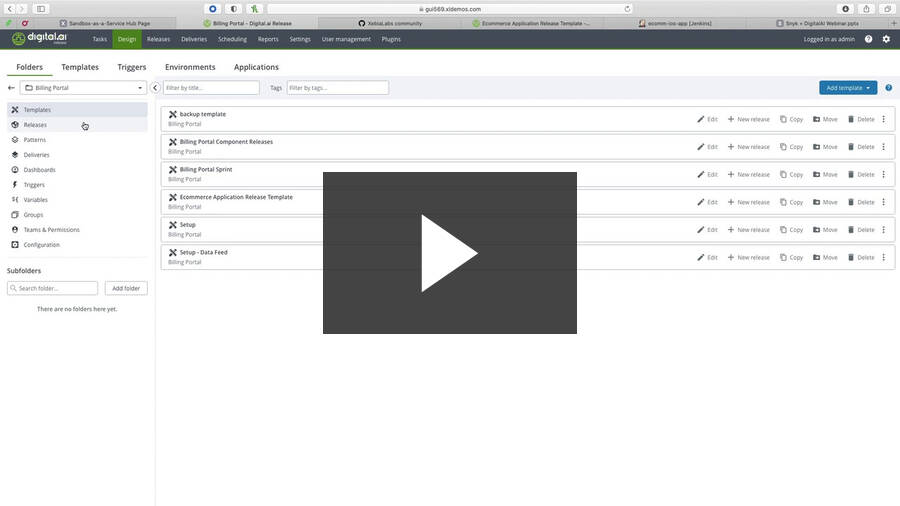Edit the backup template
Viewport: 900px width, 506px height.
[707, 119]
